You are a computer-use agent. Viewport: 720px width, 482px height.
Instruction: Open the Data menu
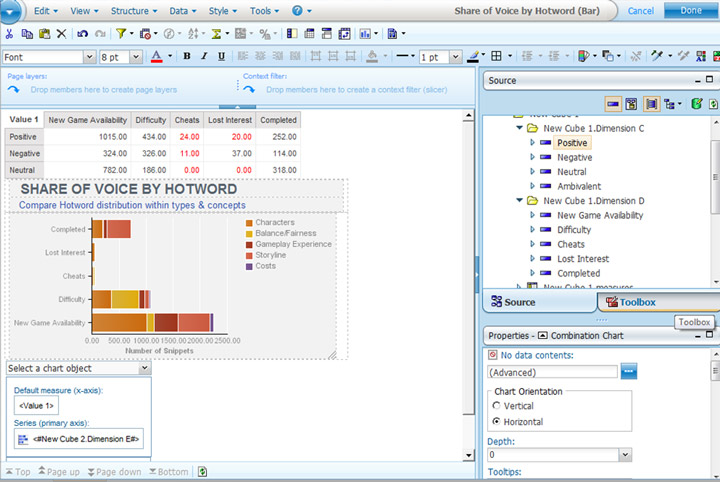point(182,11)
